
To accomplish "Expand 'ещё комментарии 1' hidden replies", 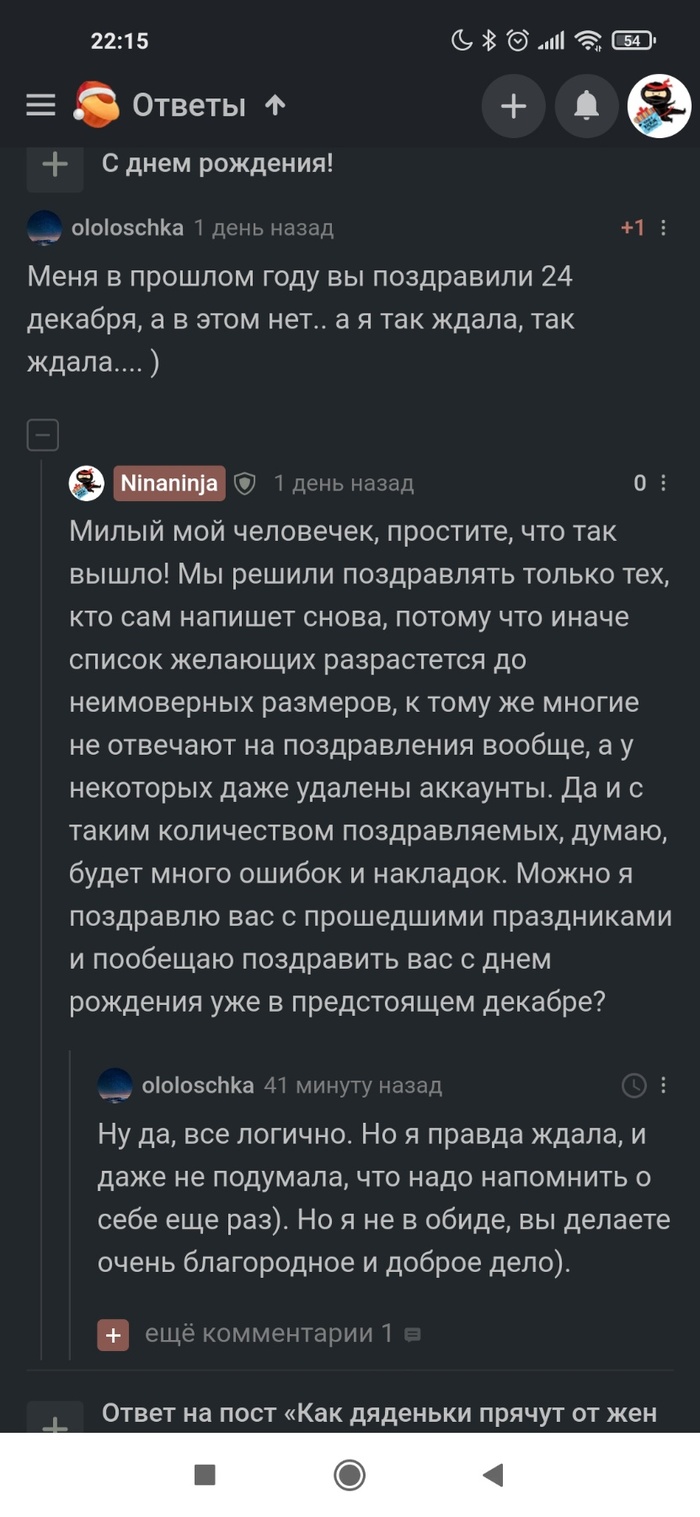I will 113,1334.
